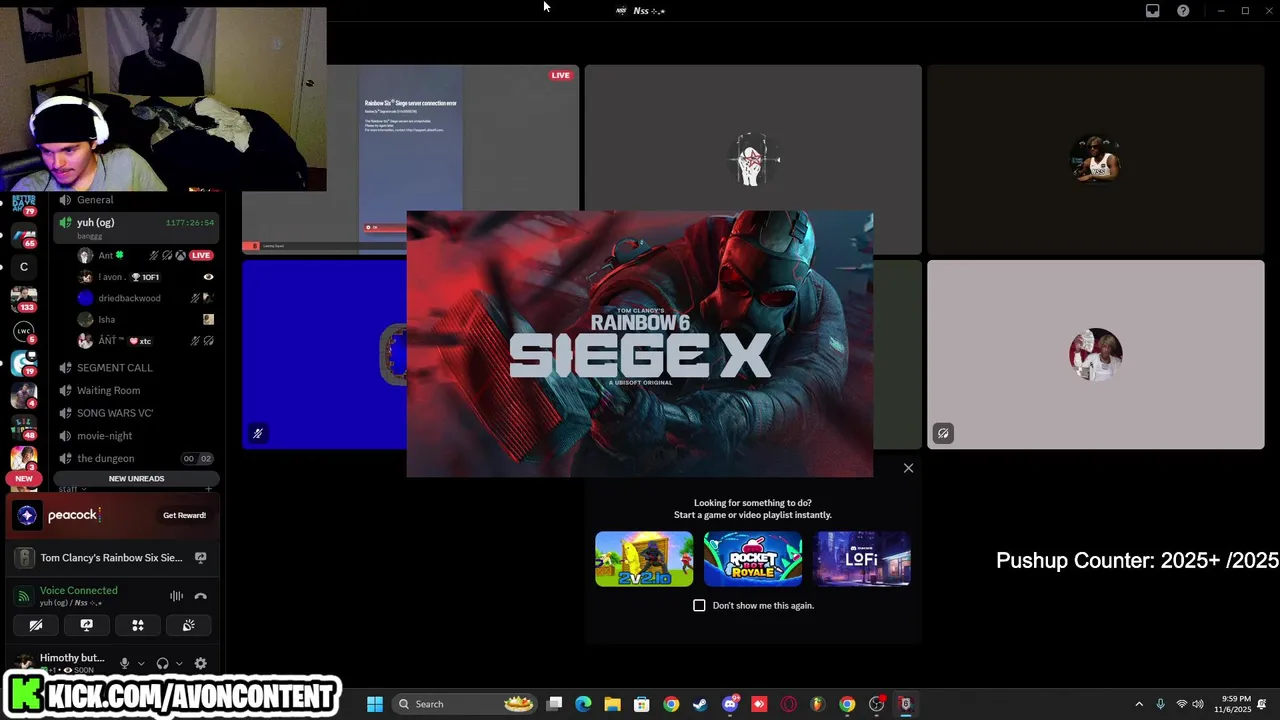Join the General voice channel

coord(135,200)
